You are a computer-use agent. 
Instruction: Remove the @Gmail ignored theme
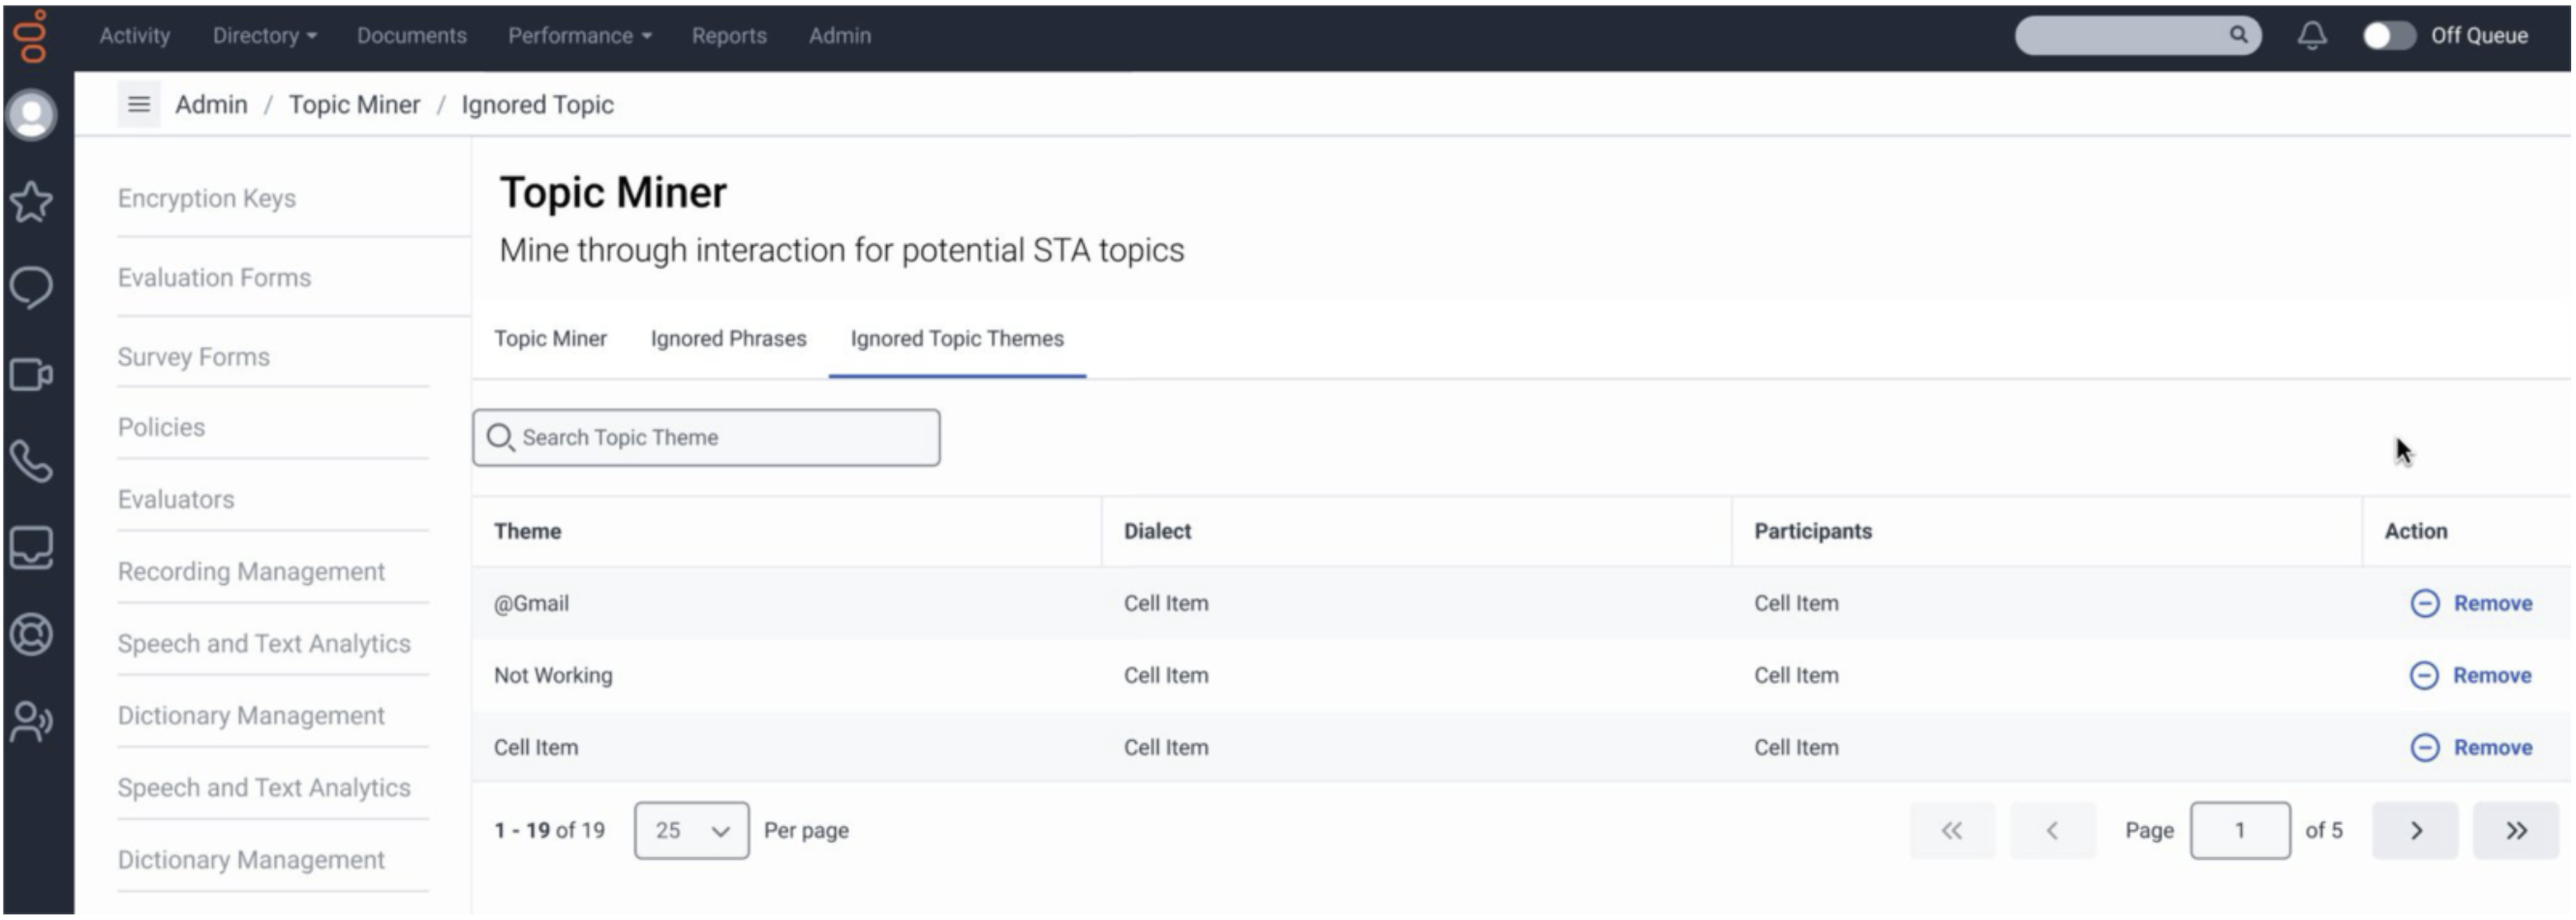point(2472,604)
